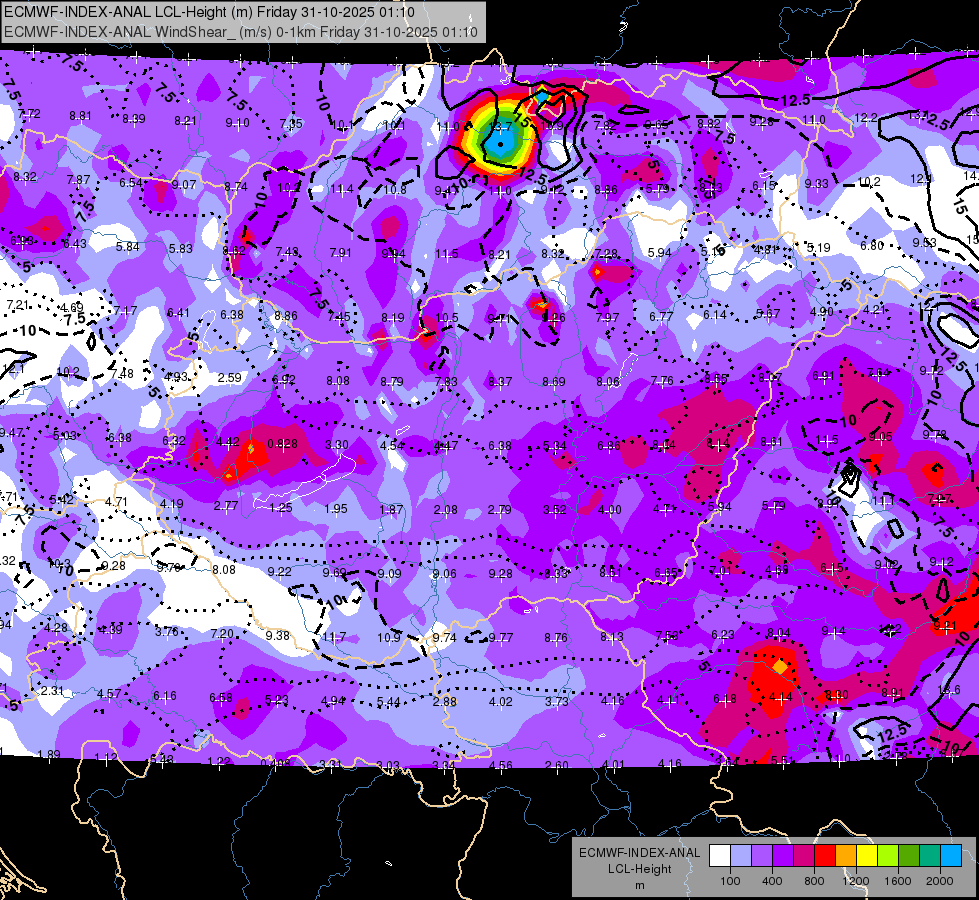Click the wind shear value 9.07
The width and height of the screenshot is (979, 900).
[184, 184]
